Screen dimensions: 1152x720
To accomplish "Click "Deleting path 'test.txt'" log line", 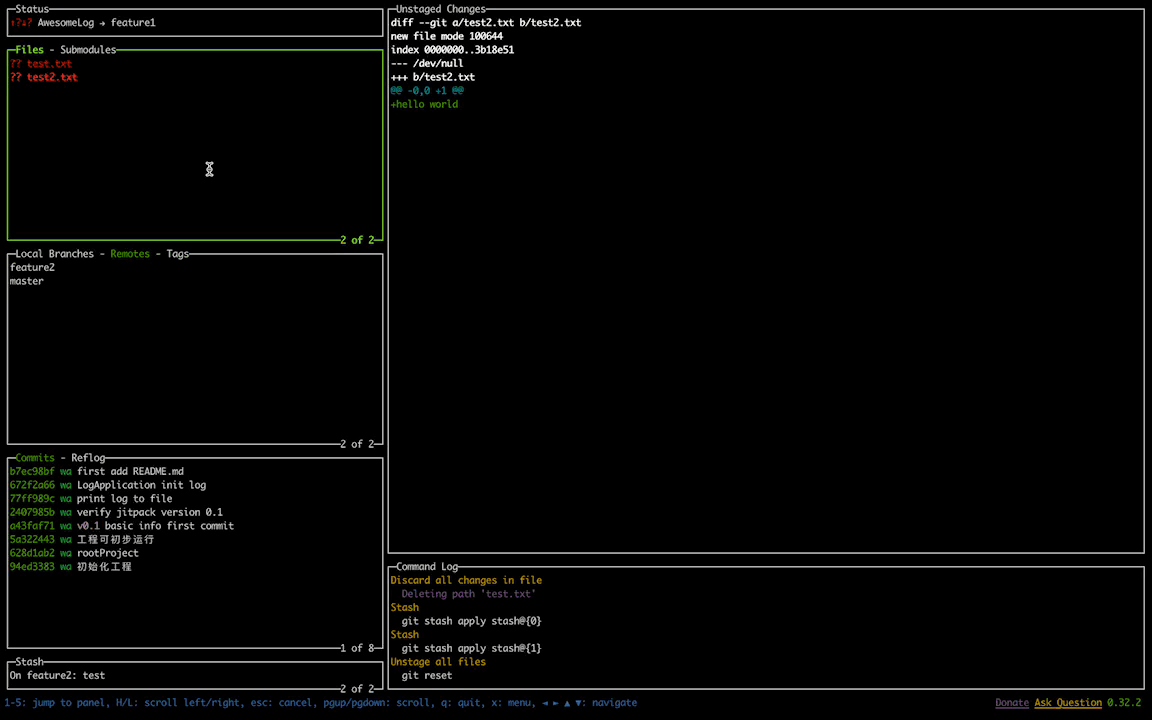I will [x=469, y=594].
